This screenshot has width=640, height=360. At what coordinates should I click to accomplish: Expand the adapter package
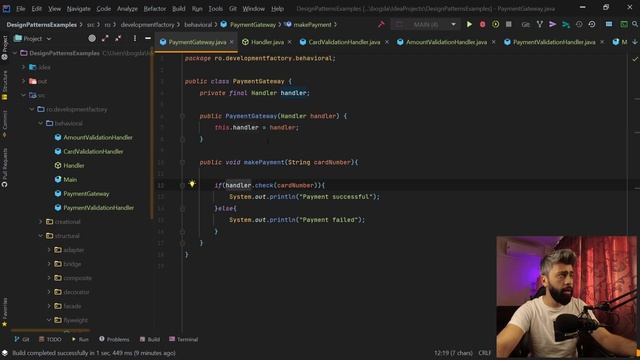[x=49, y=250]
